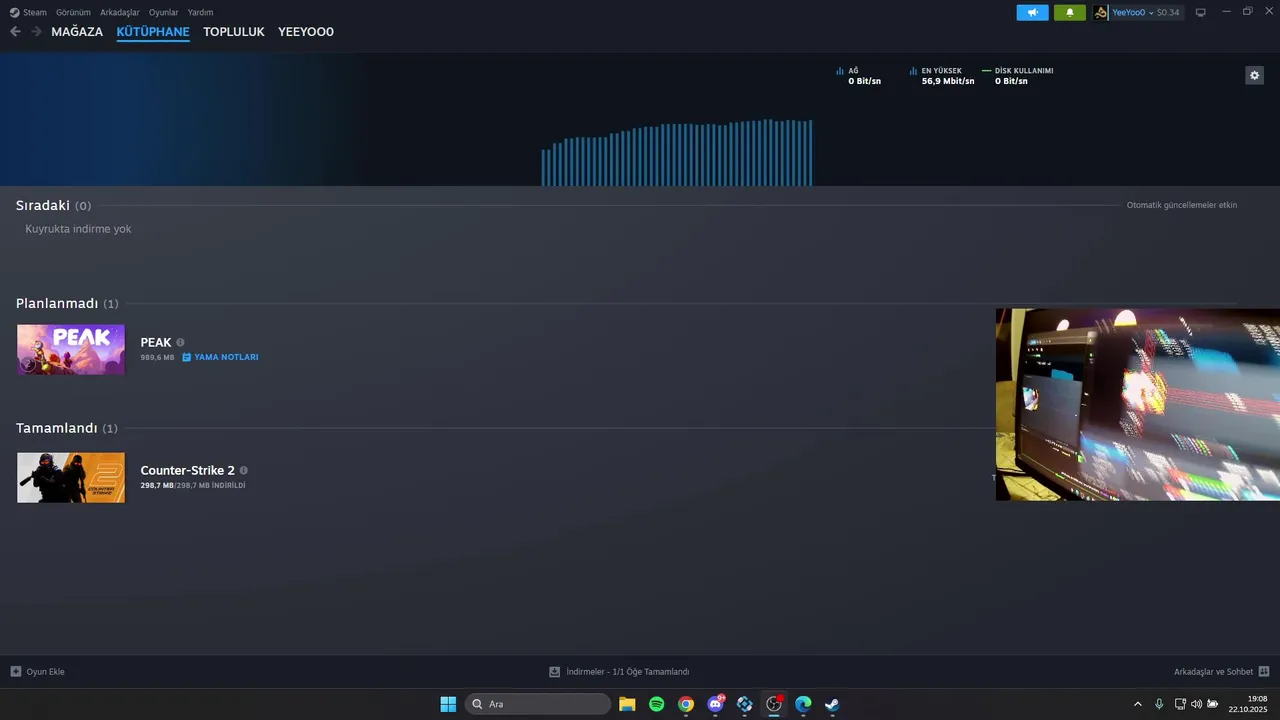Click the EN YÜKSEK 56,9 Mbit/sn stat

point(942,76)
